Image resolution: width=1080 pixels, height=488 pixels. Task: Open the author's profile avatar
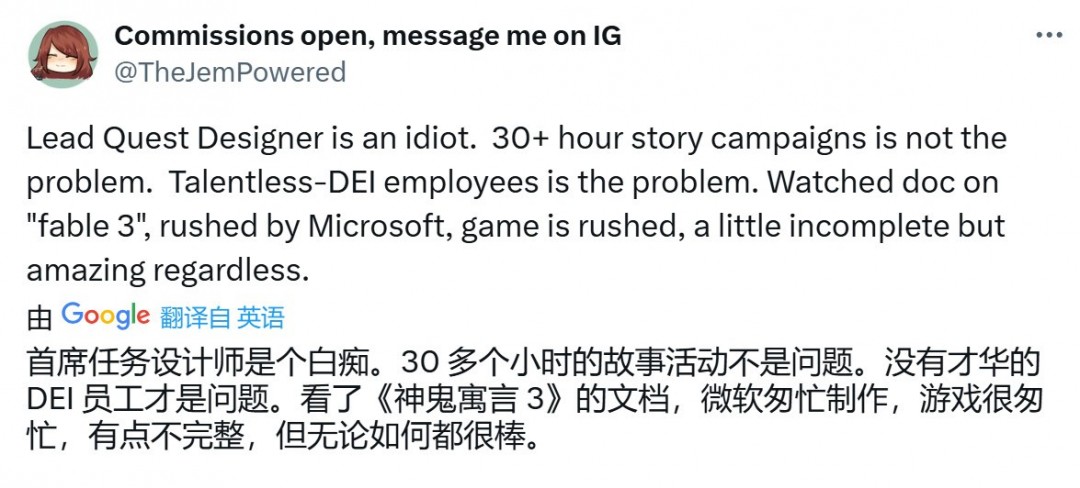[64, 54]
